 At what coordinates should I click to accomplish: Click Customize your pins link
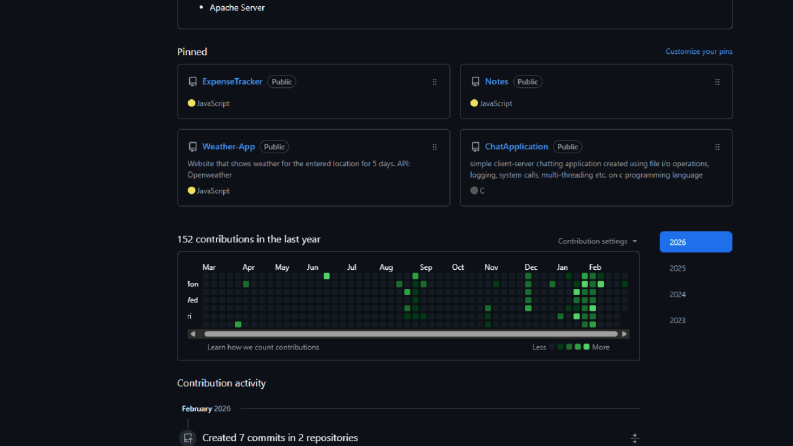[698, 52]
